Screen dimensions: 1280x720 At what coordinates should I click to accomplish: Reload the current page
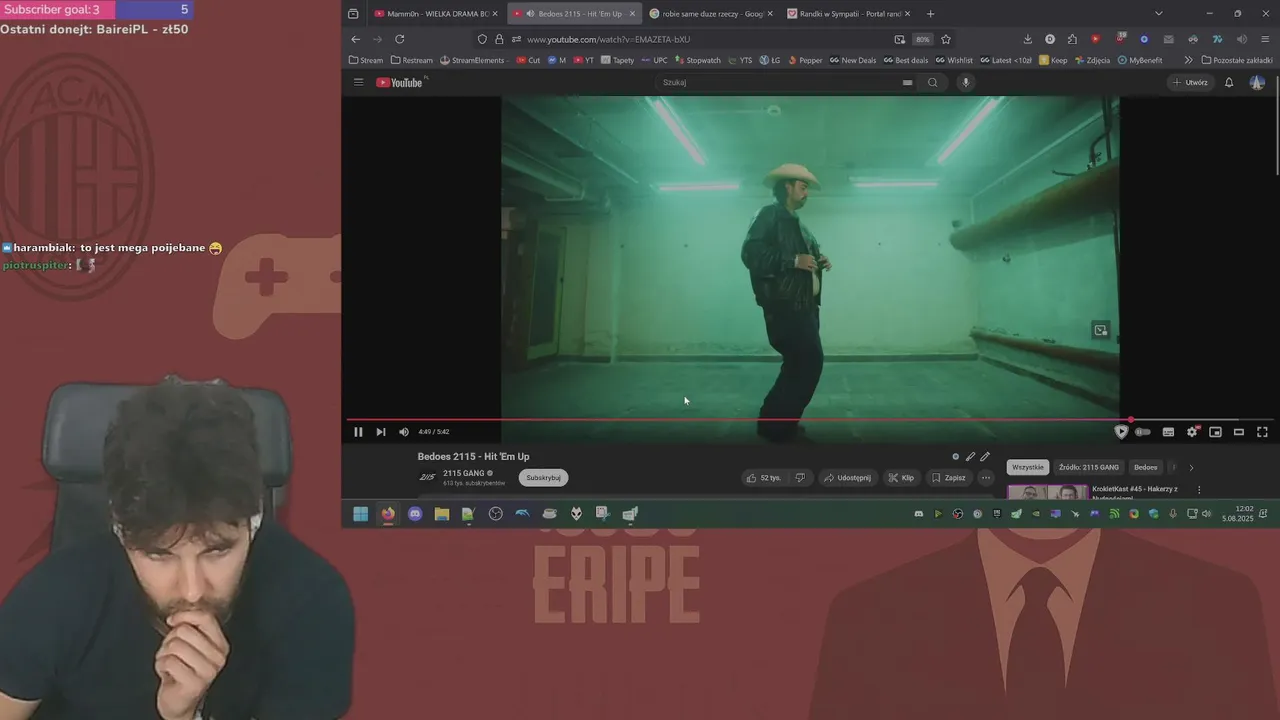[x=400, y=39]
